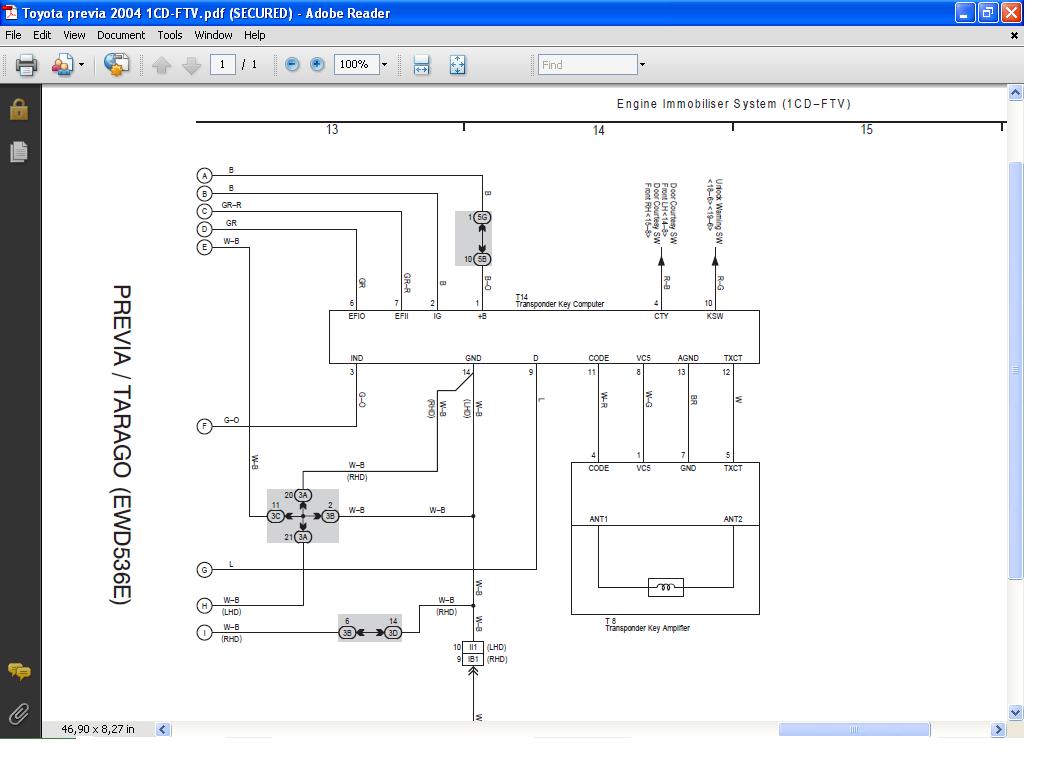Viewport: 1037px width, 778px height.
Task: Open the Document menu
Action: (120, 35)
